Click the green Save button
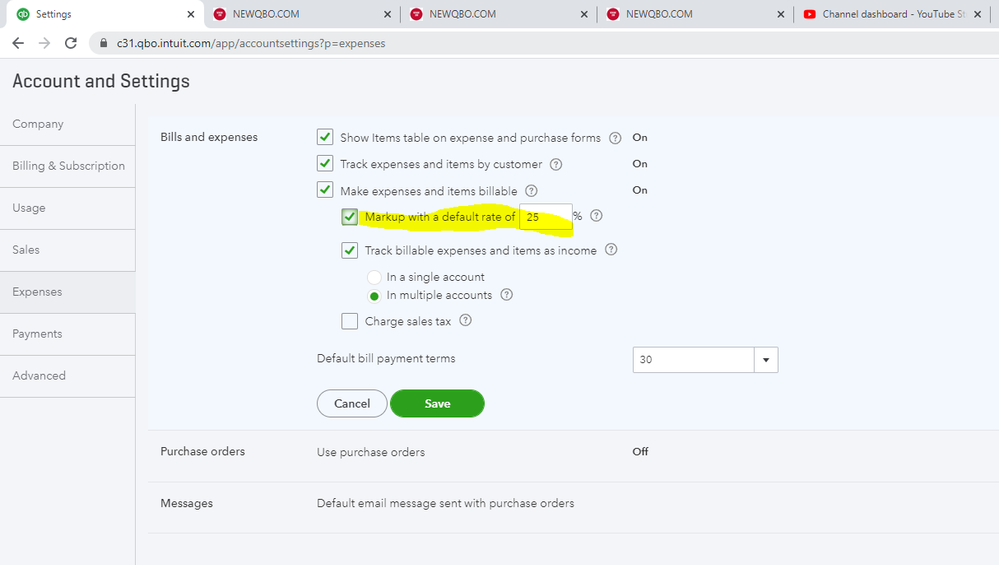999x565 pixels. (x=437, y=403)
